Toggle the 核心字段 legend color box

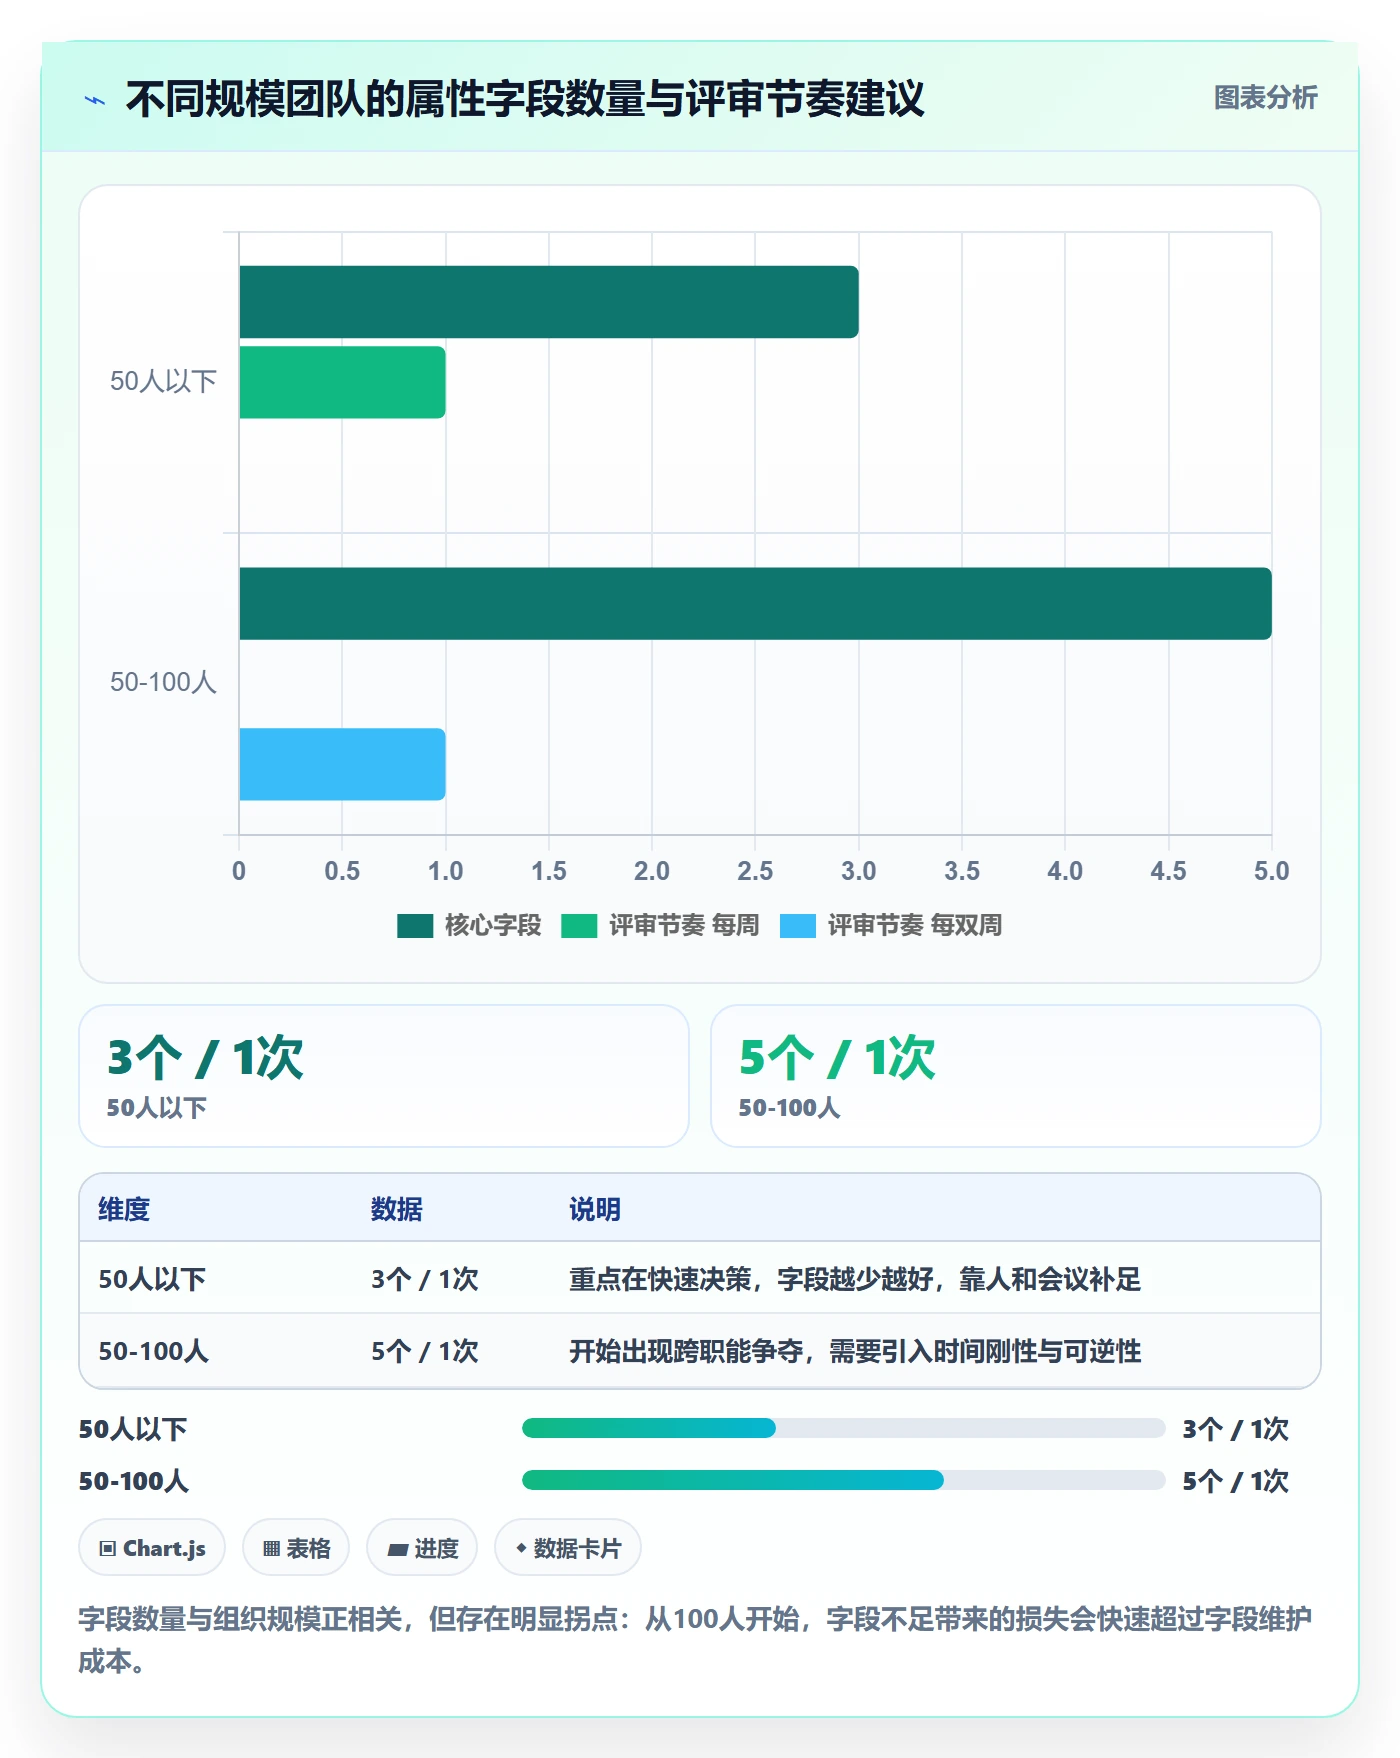(415, 926)
